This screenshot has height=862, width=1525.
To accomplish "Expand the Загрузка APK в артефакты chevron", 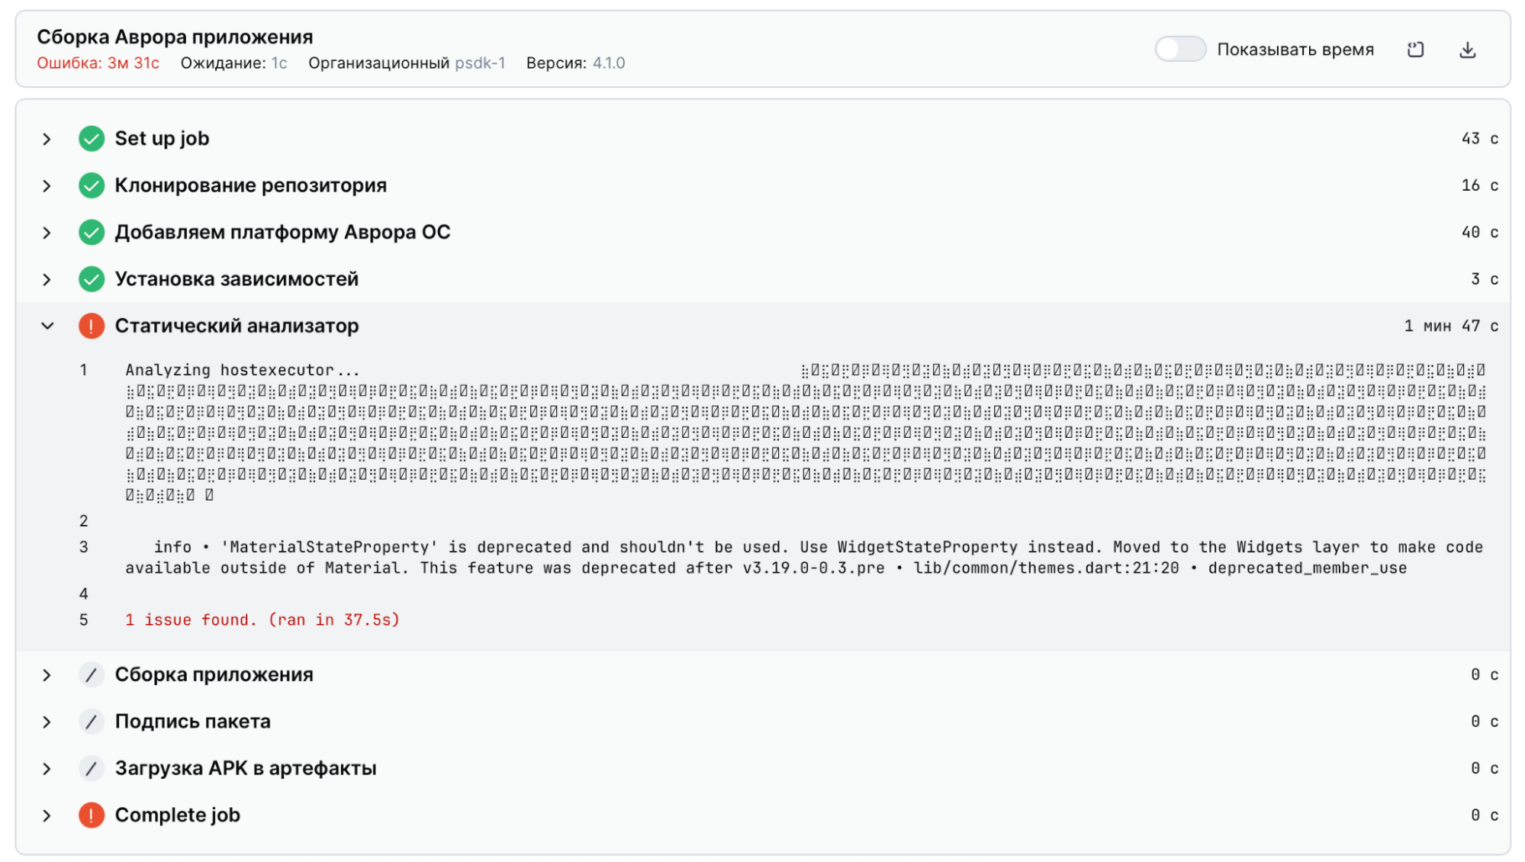I will (47, 769).
